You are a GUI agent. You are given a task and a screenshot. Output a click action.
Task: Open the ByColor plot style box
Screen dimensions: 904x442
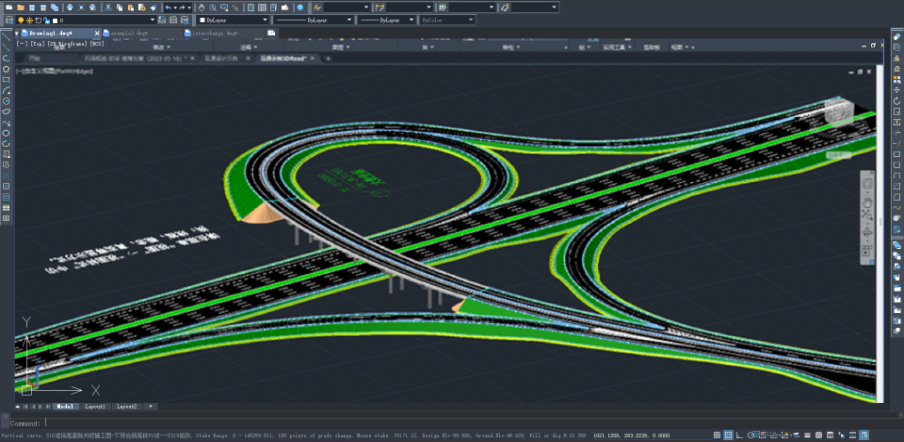pyautogui.click(x=445, y=20)
